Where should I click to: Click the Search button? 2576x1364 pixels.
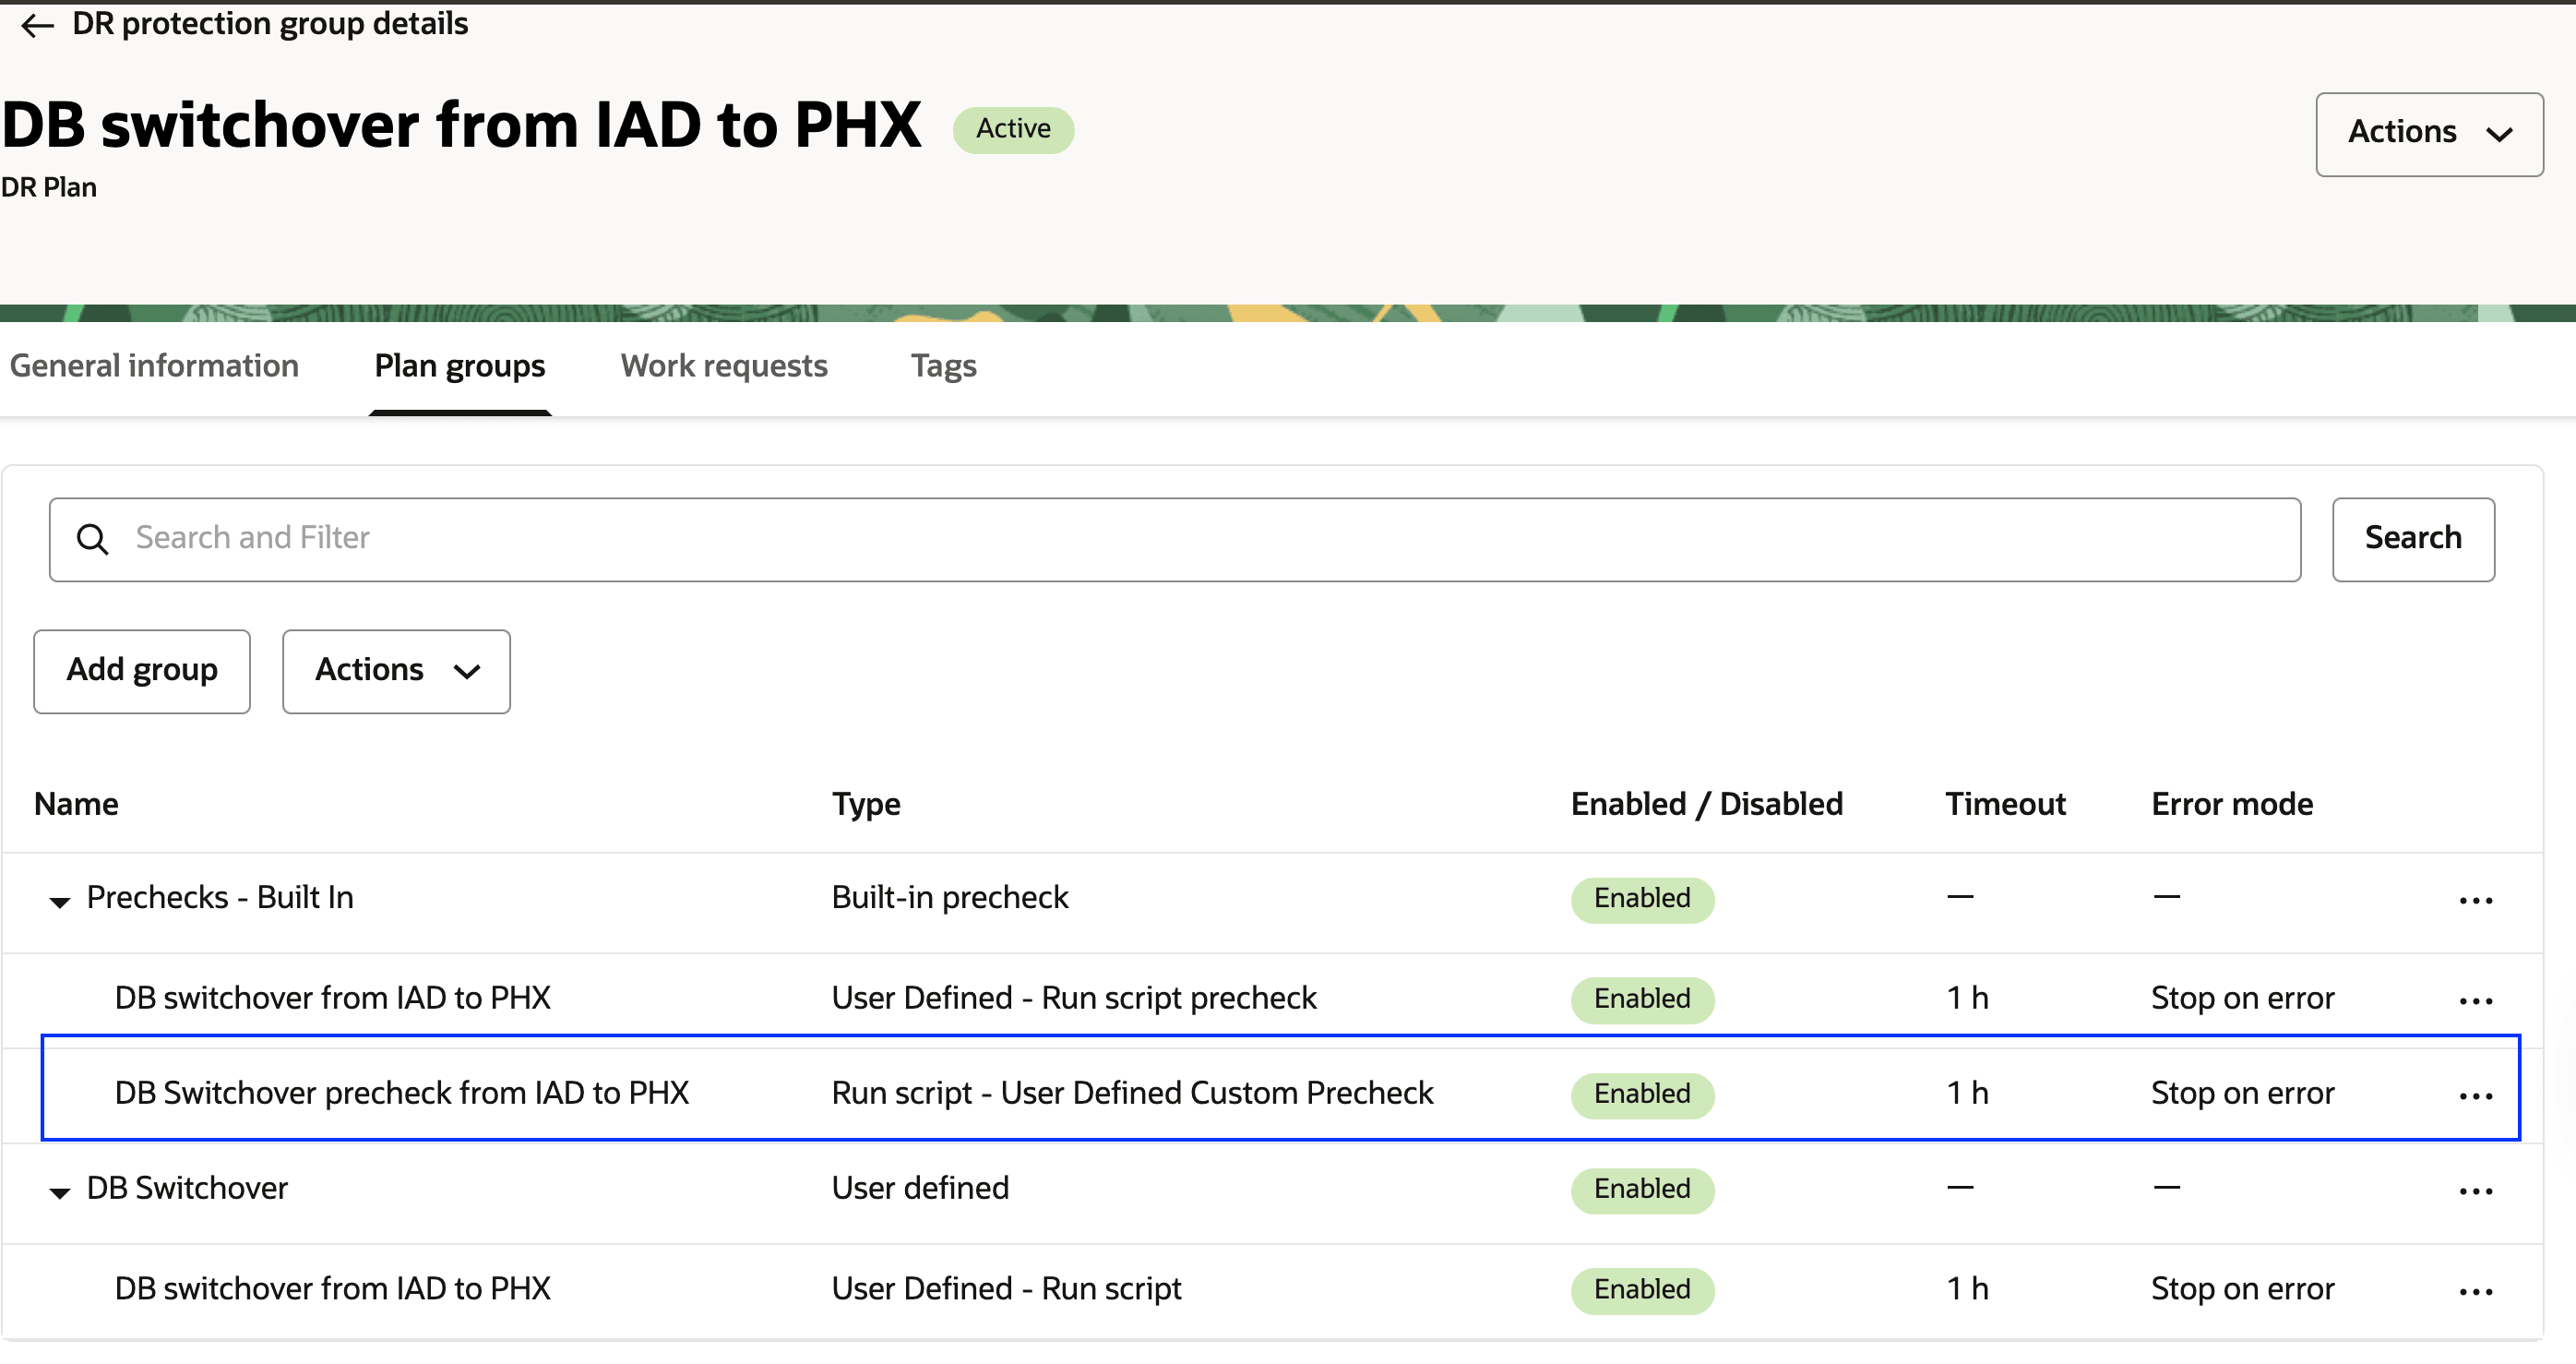pos(2412,538)
